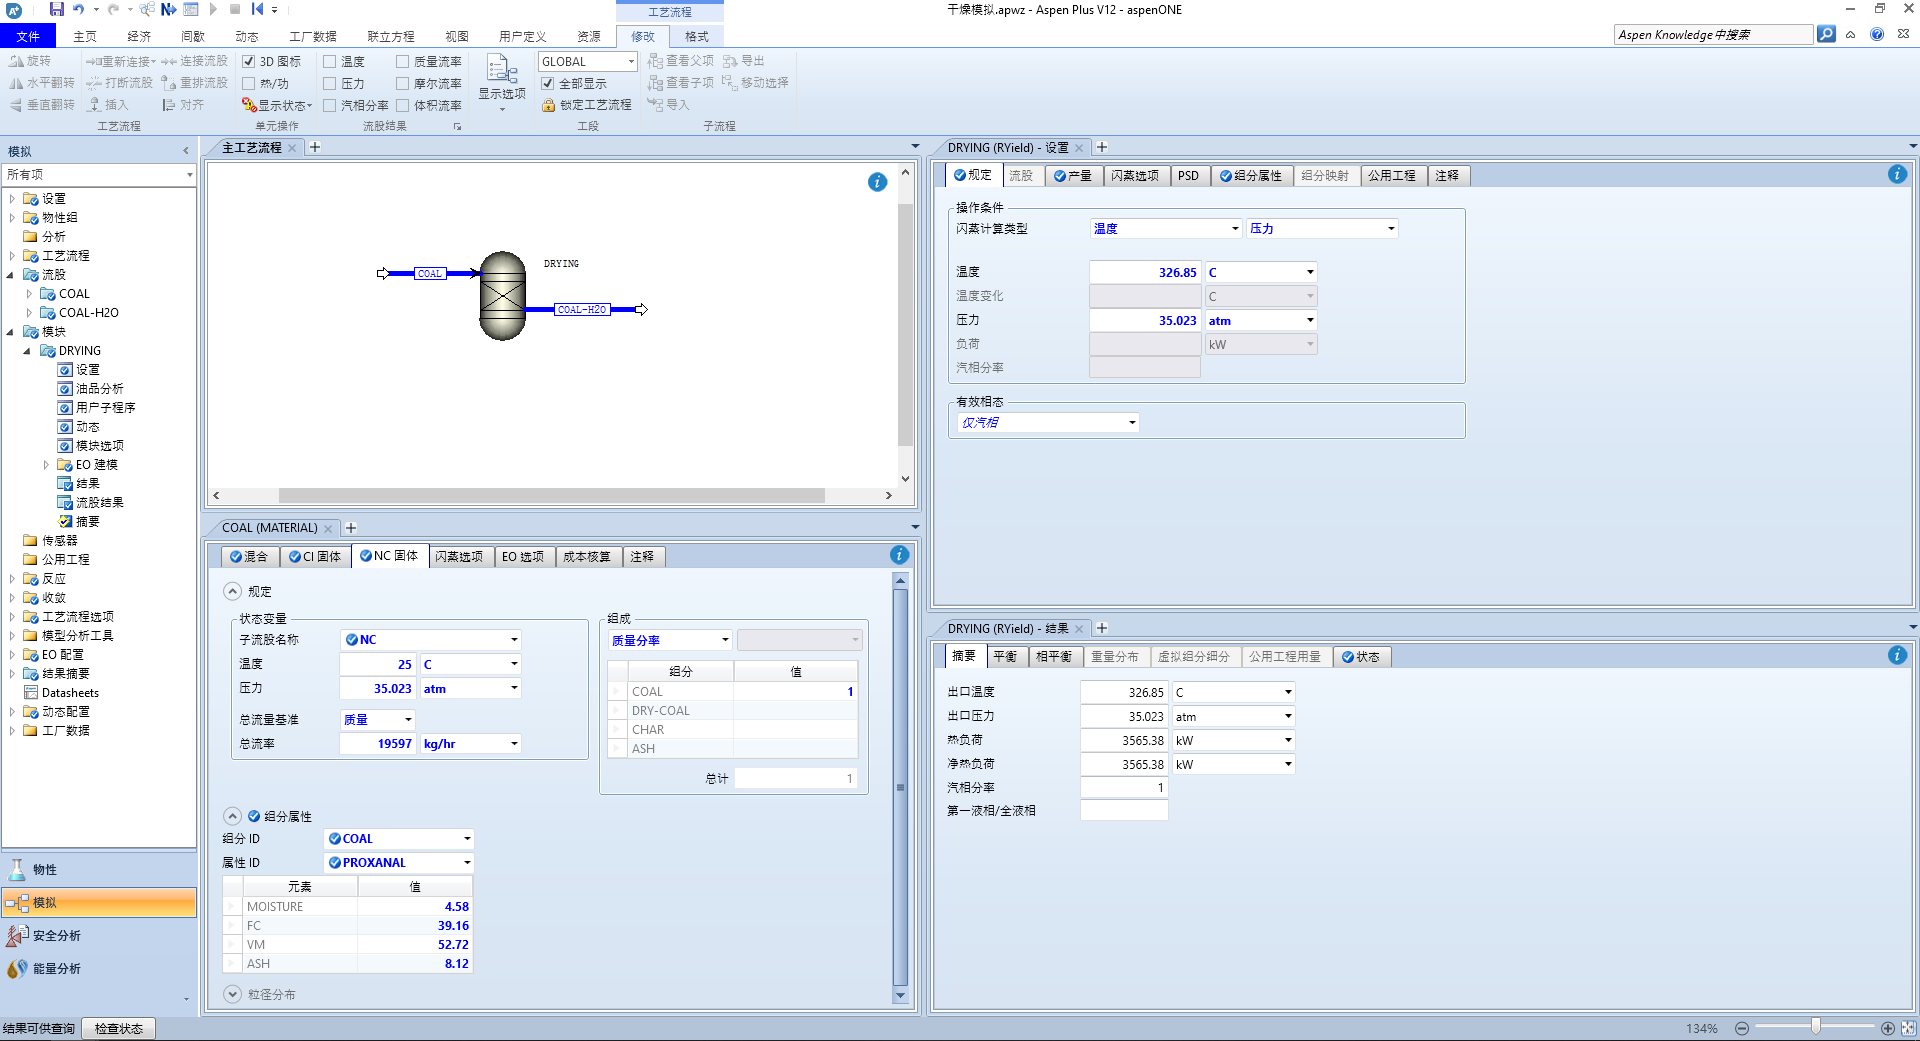Viewport: 1920px width, 1041px height.
Task: Click info icon in DRYING settings panel
Action: 1897,174
